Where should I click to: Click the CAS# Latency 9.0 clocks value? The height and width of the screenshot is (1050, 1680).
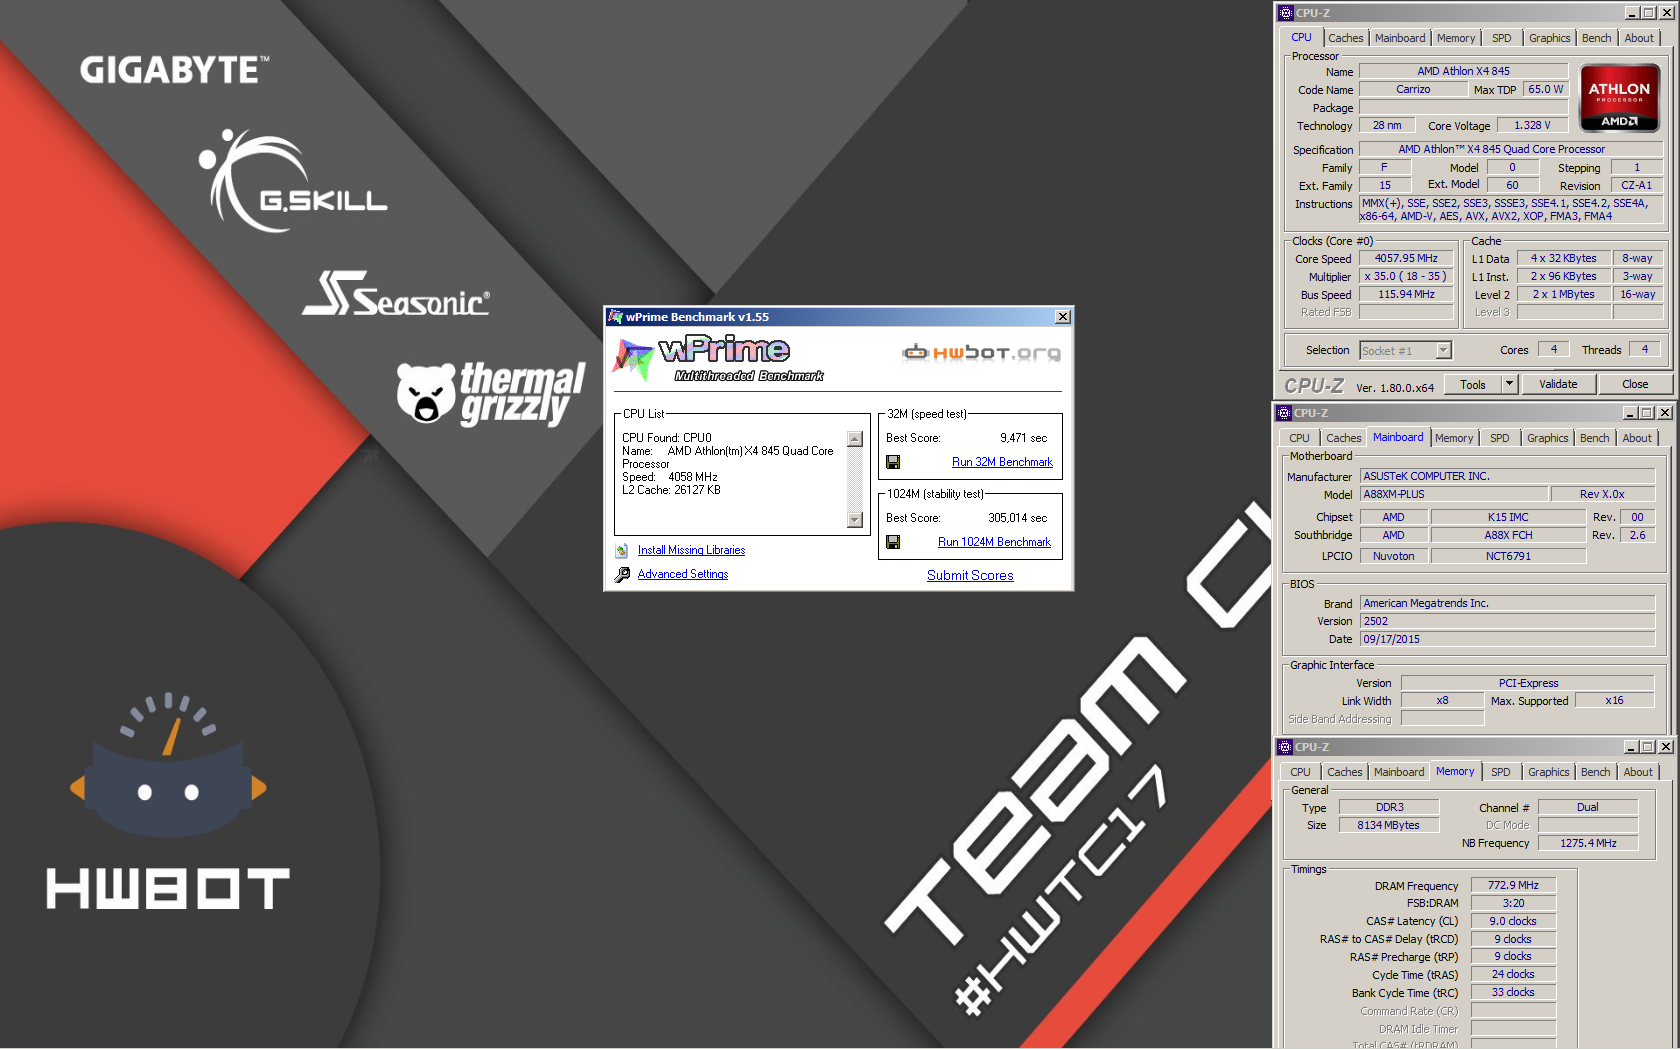click(1513, 921)
